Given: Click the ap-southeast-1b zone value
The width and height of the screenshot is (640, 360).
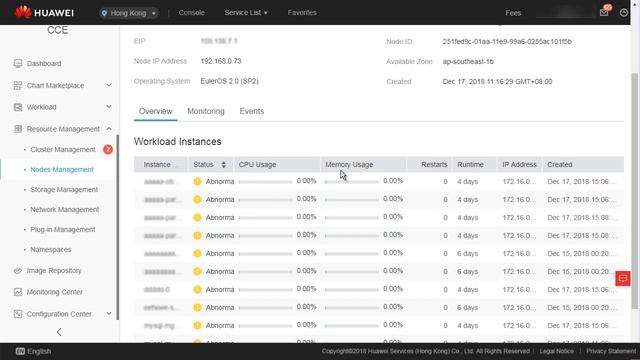Looking at the screenshot, I should 468,62.
